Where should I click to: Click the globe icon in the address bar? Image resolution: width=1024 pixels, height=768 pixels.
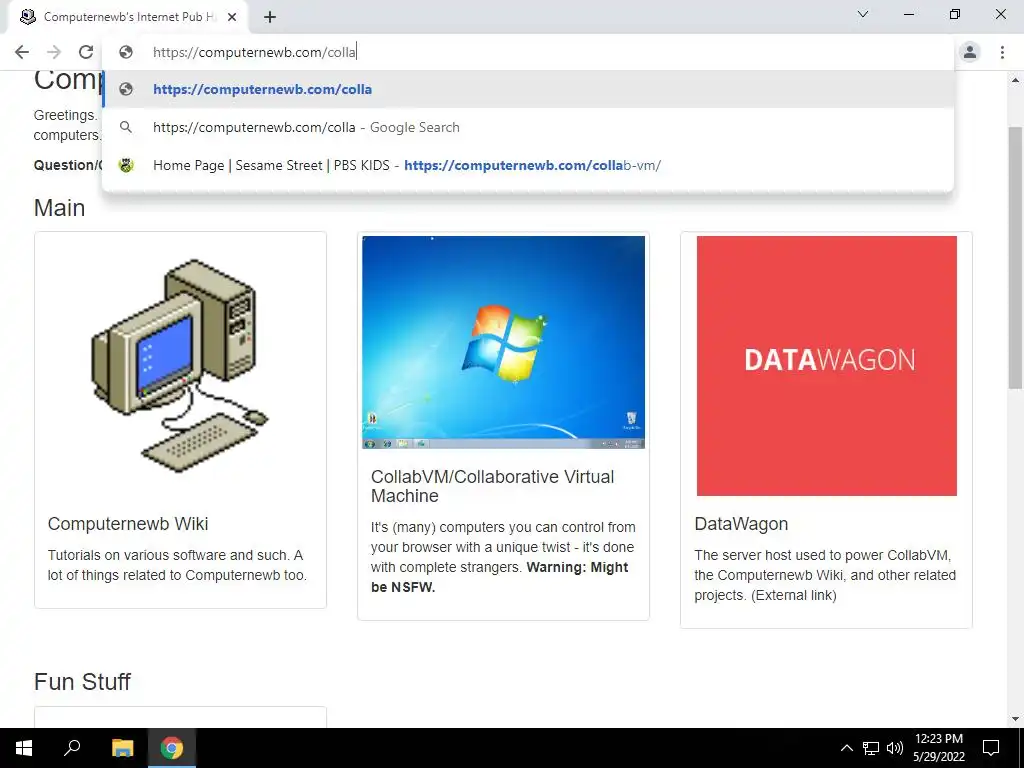[126, 52]
